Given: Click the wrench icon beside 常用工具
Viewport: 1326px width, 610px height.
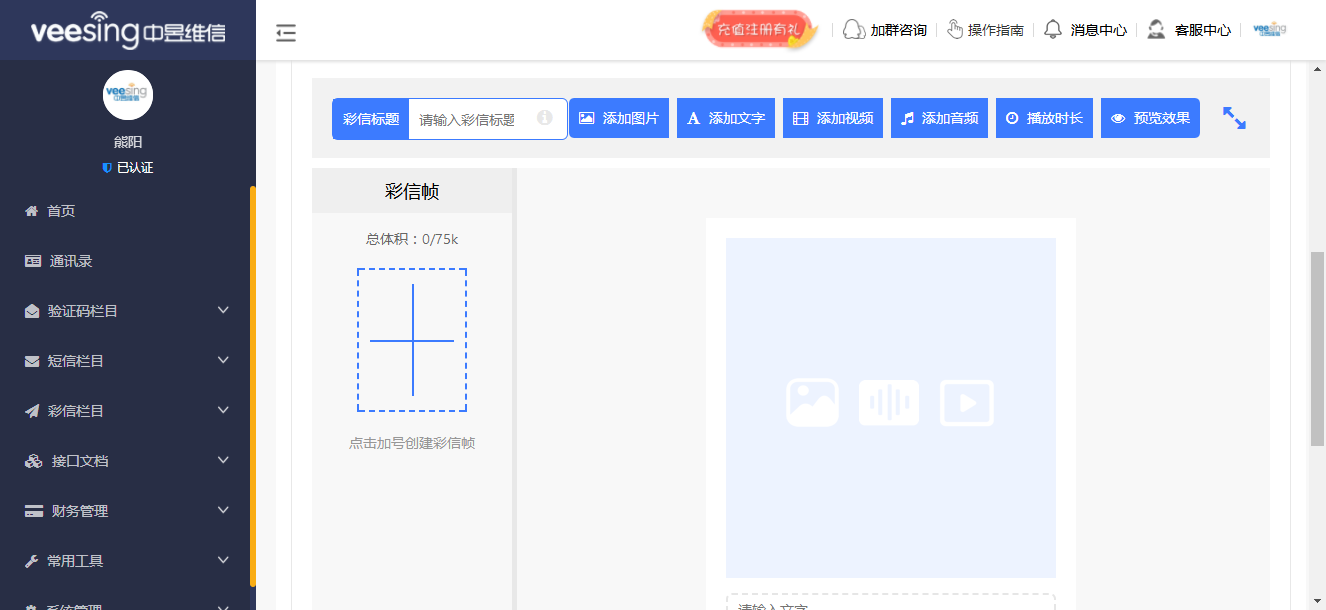Looking at the screenshot, I should click(32, 561).
